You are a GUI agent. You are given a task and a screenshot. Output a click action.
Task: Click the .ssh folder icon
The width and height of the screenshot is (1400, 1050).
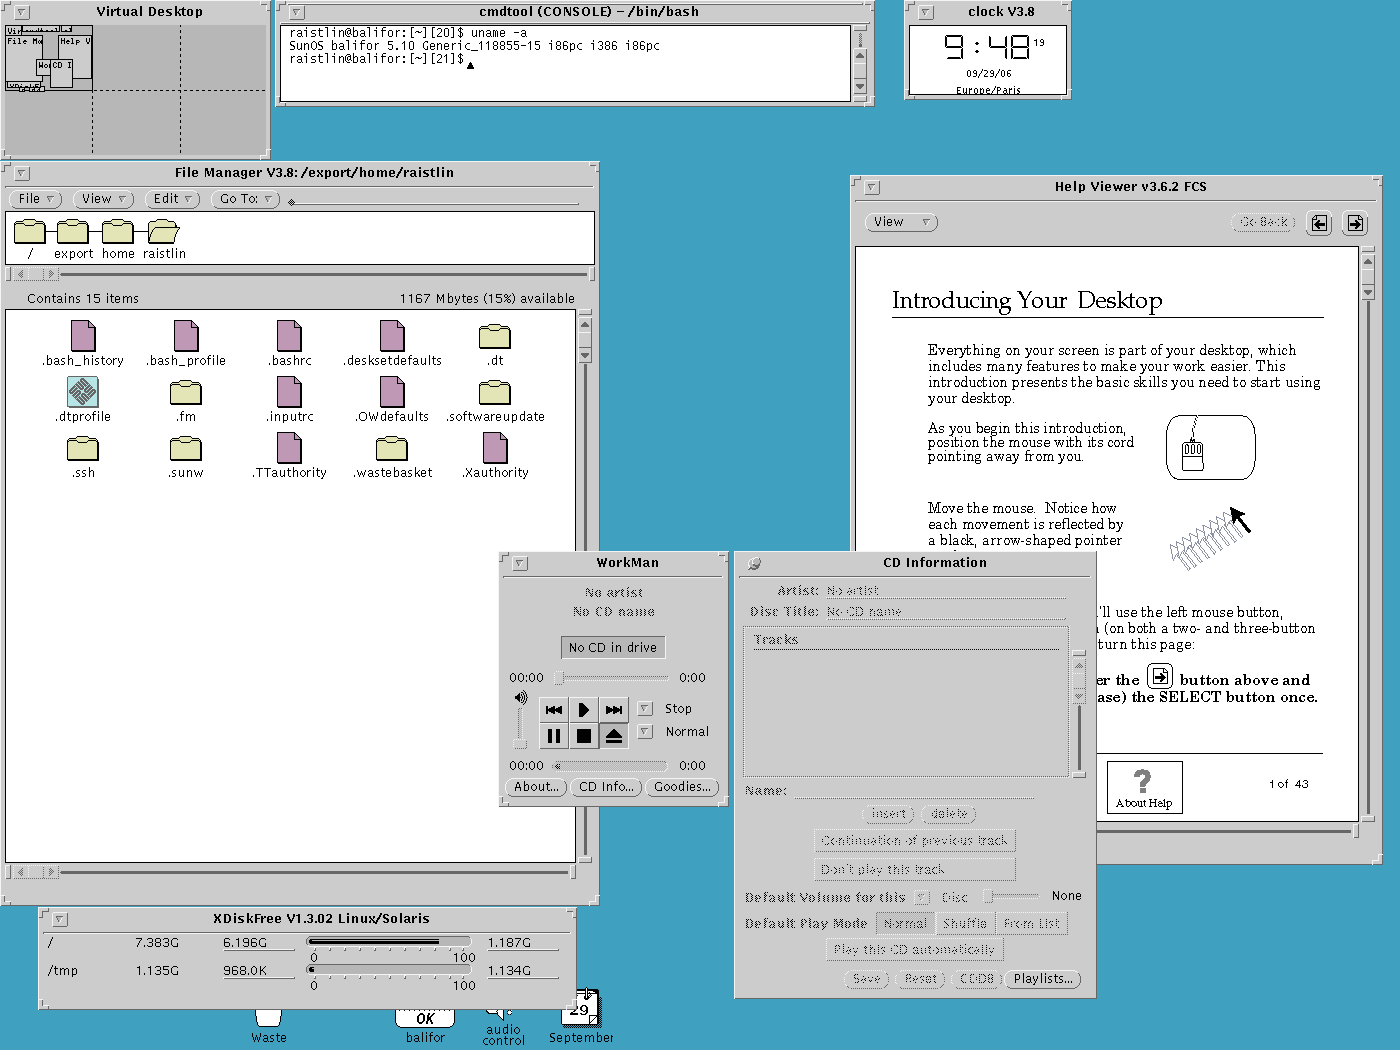pos(83,449)
